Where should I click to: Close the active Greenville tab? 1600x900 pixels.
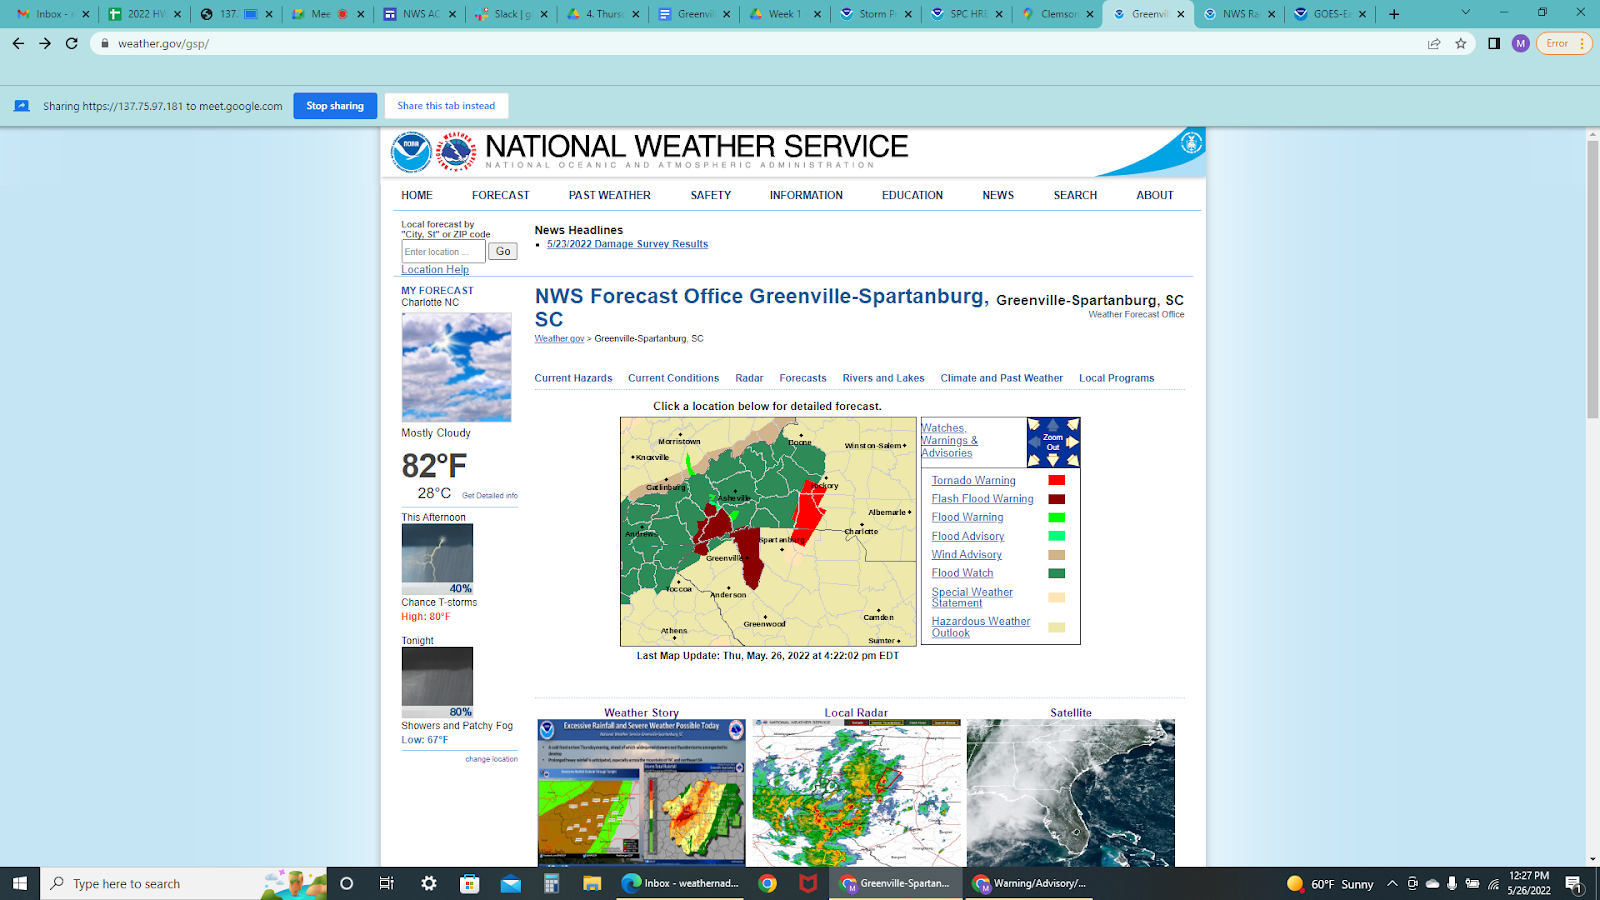pyautogui.click(x=1181, y=14)
